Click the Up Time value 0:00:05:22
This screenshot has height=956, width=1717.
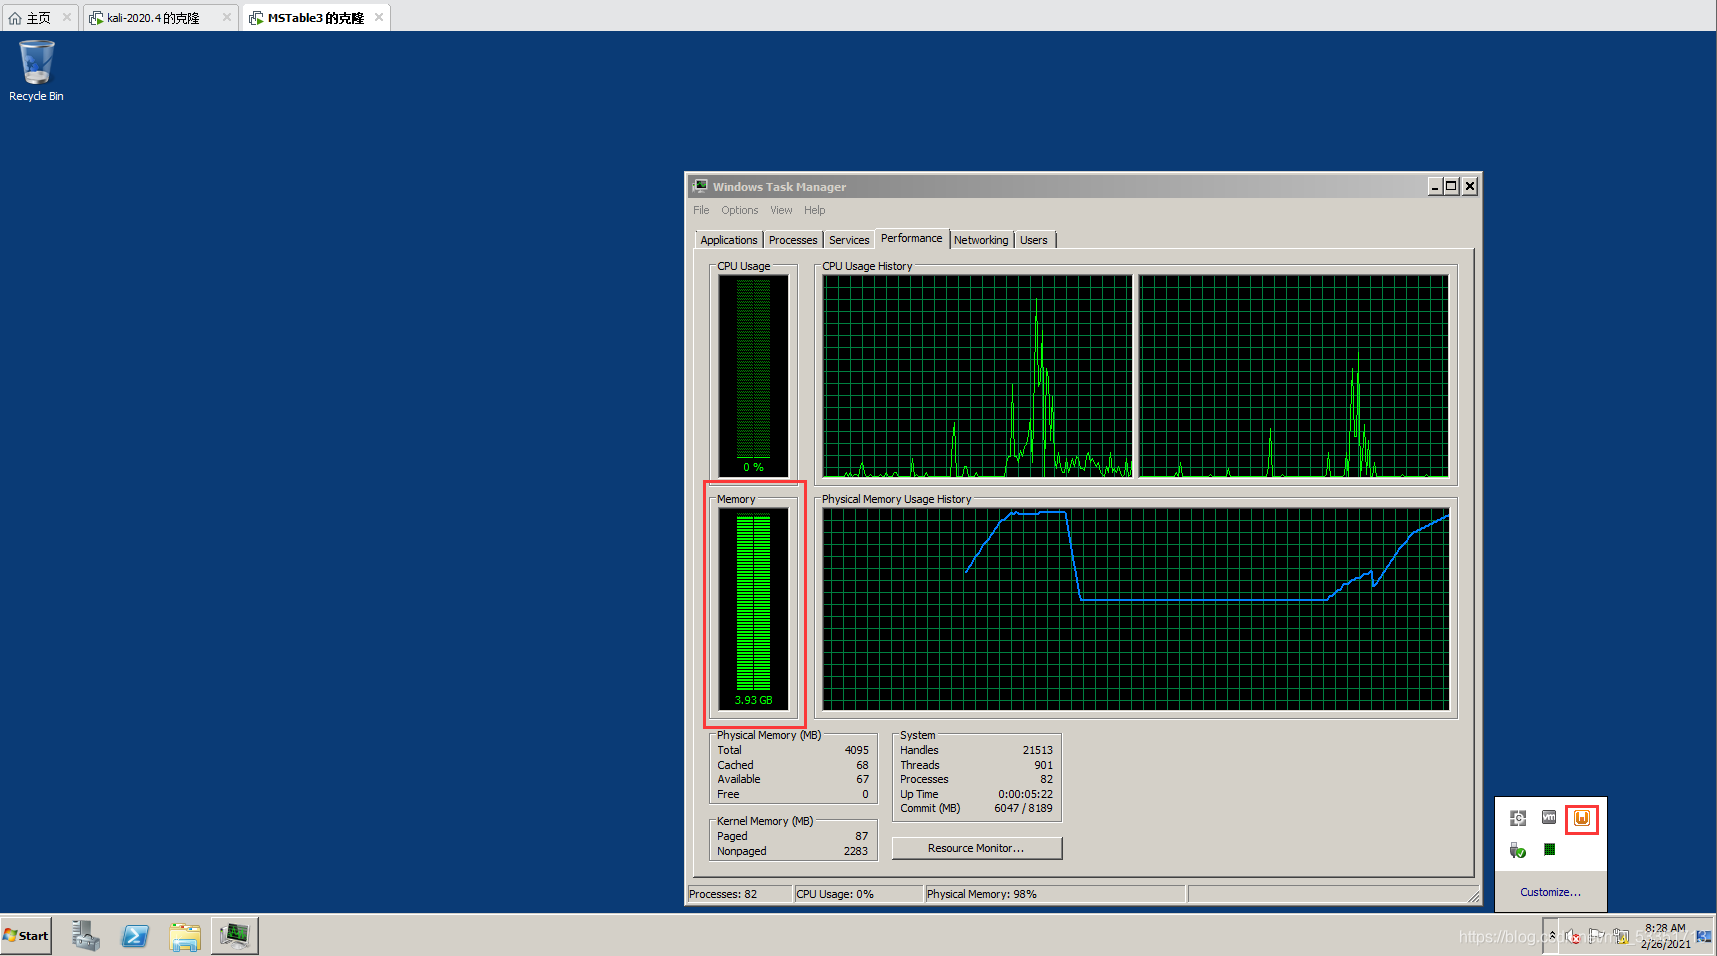click(1025, 794)
